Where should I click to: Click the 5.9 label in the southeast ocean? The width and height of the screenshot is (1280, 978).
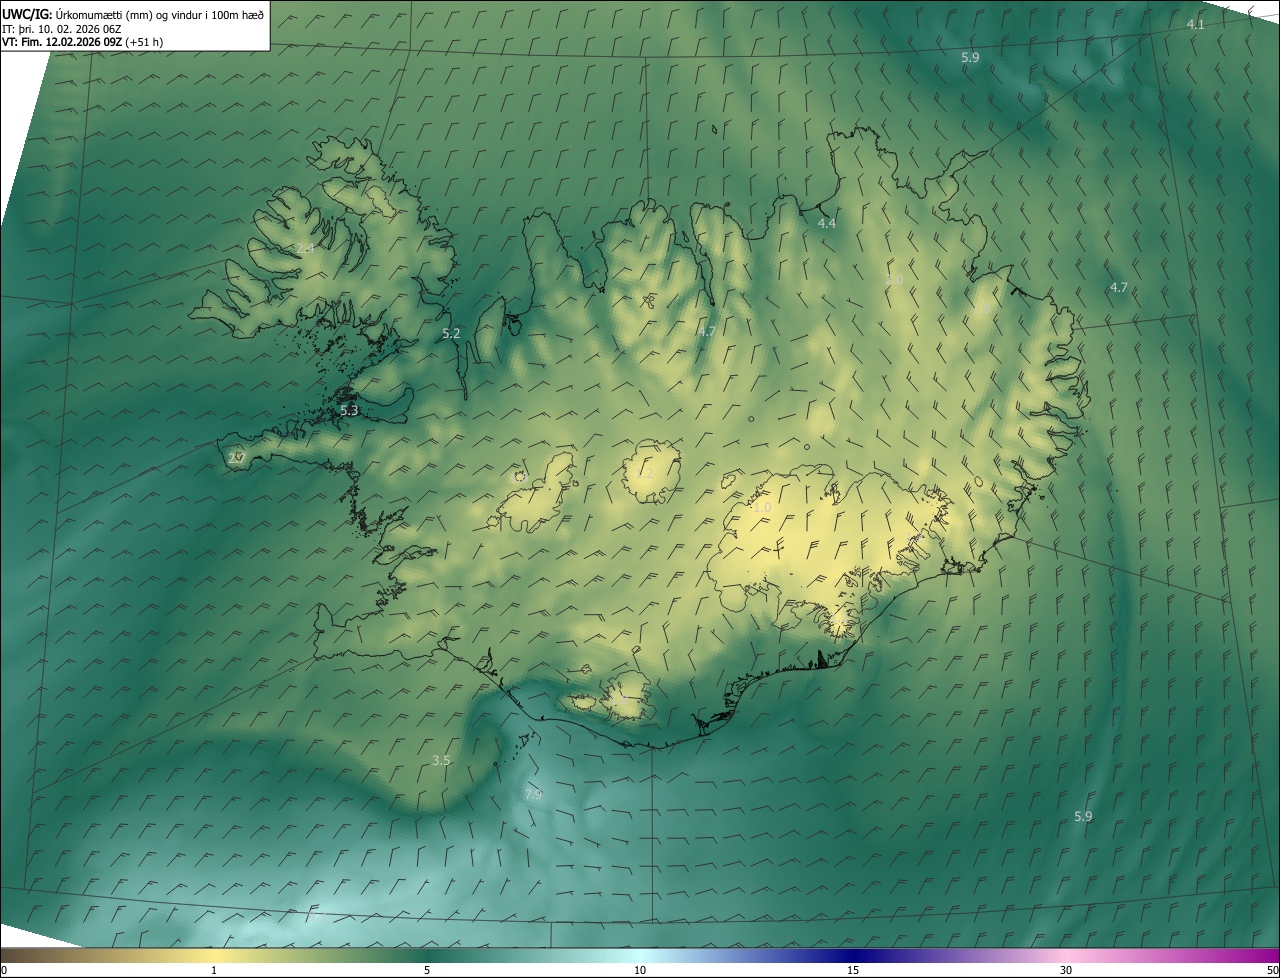[1083, 816]
